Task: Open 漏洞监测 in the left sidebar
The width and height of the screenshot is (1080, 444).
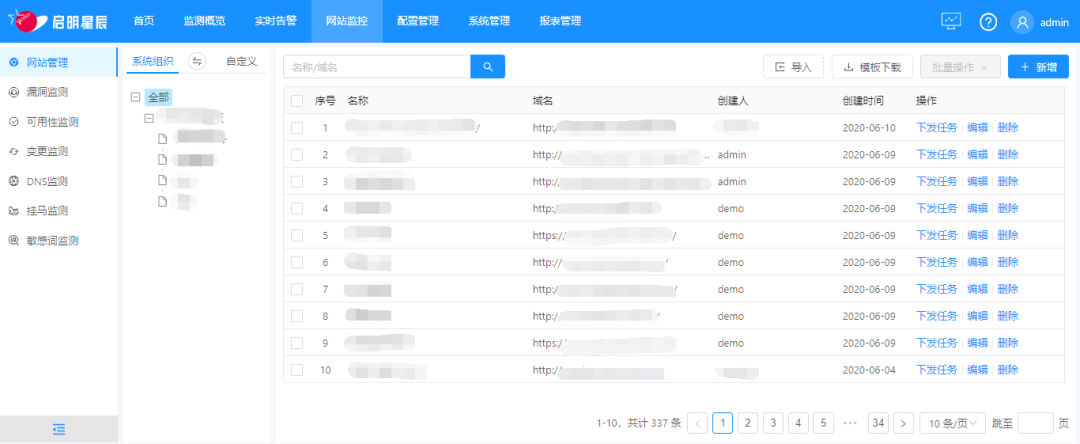Action: 54,92
